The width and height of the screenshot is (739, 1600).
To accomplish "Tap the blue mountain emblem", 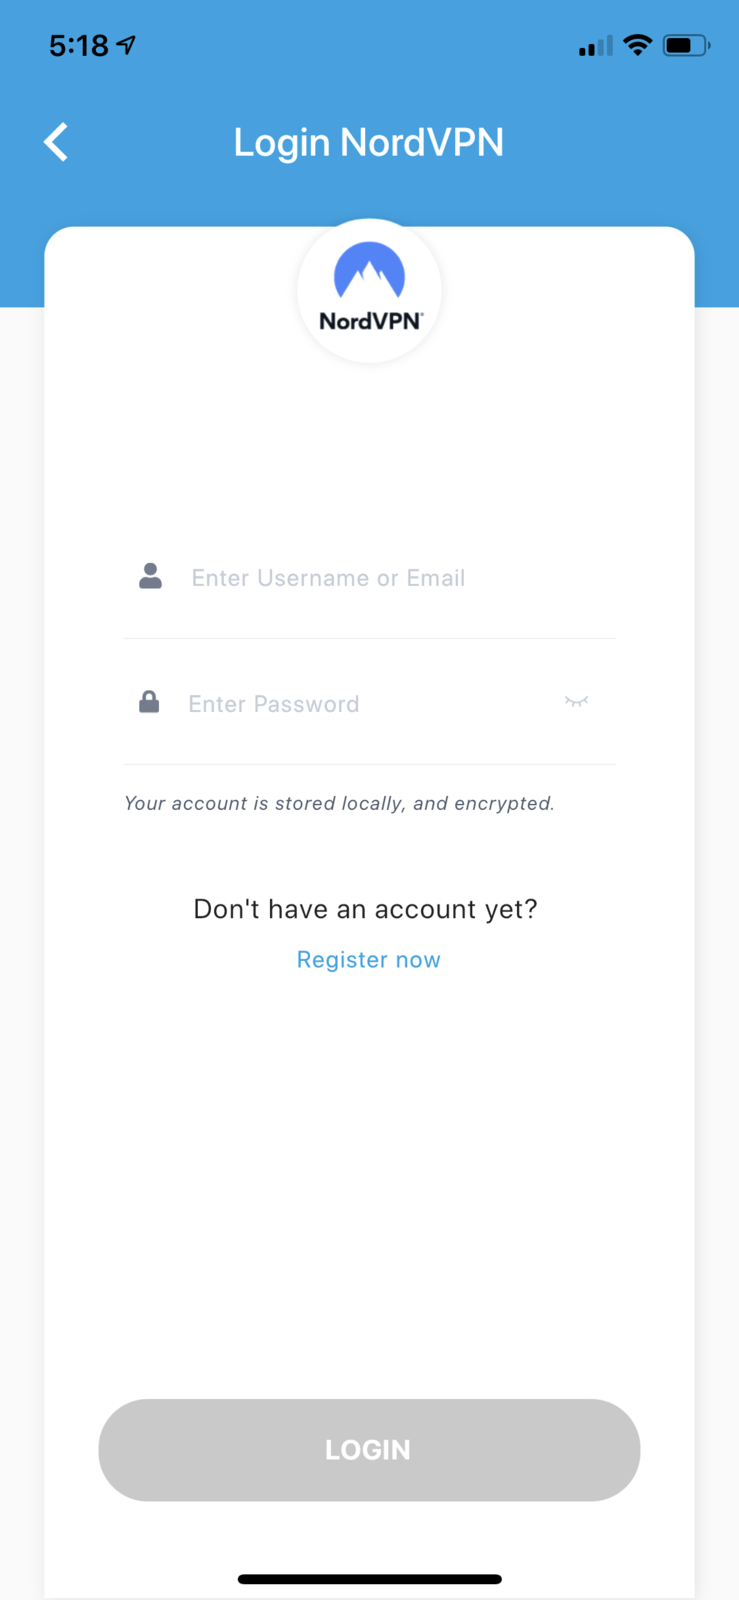I will coord(369,271).
